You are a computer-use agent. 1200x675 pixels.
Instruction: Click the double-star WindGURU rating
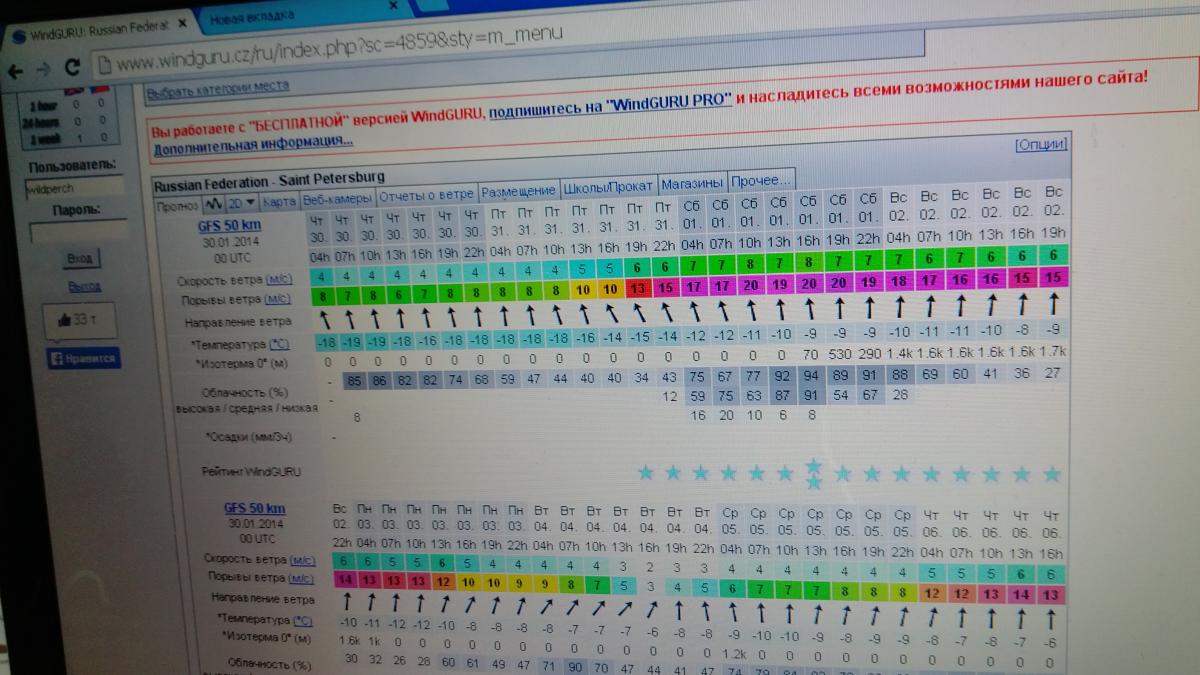pos(814,473)
